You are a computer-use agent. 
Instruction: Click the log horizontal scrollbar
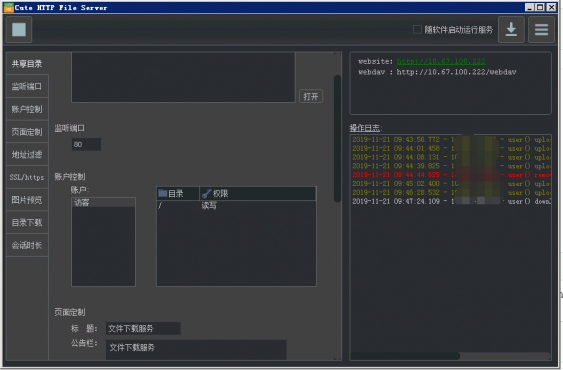pos(405,356)
